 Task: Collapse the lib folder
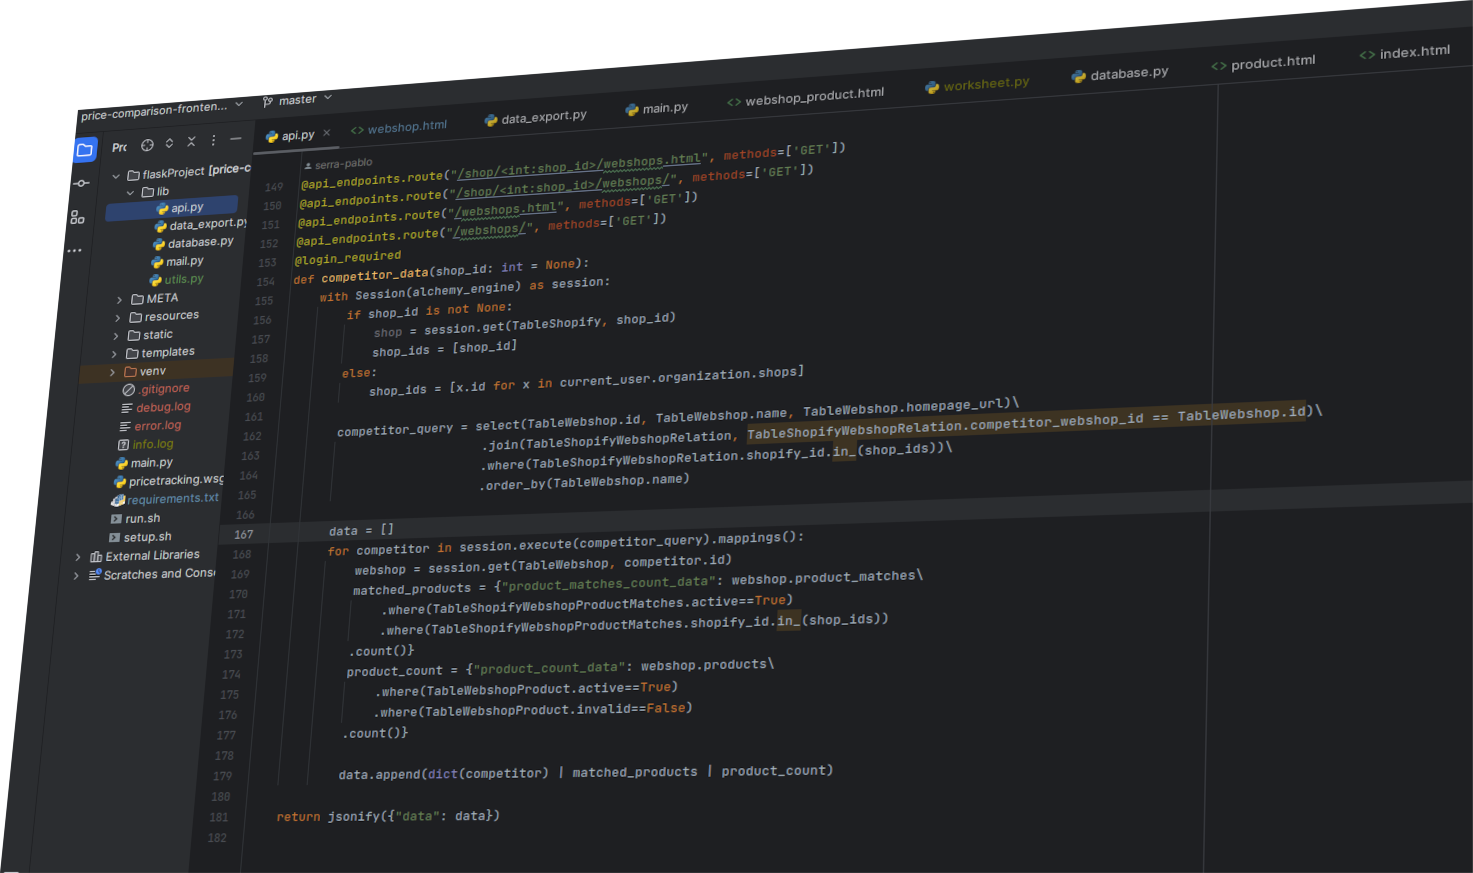coord(130,192)
